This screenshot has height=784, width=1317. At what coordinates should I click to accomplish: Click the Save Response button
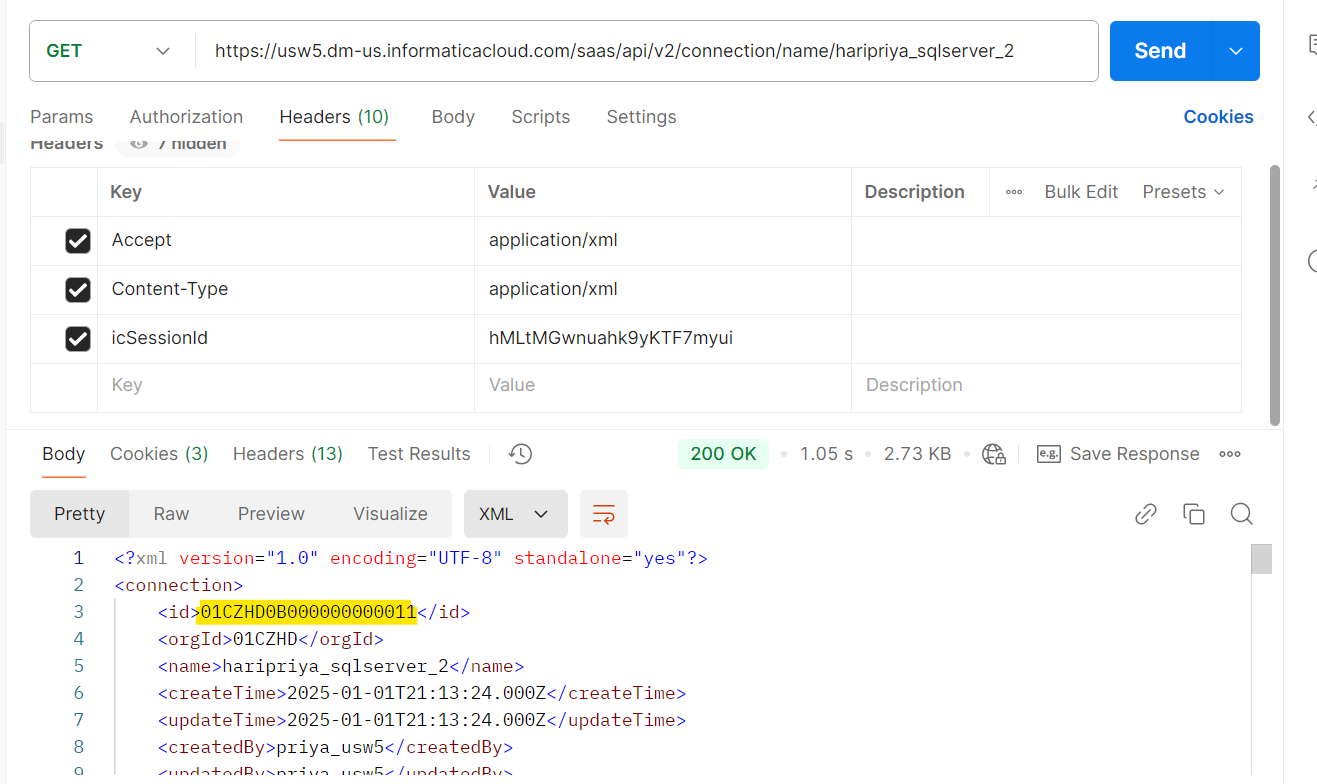1118,454
